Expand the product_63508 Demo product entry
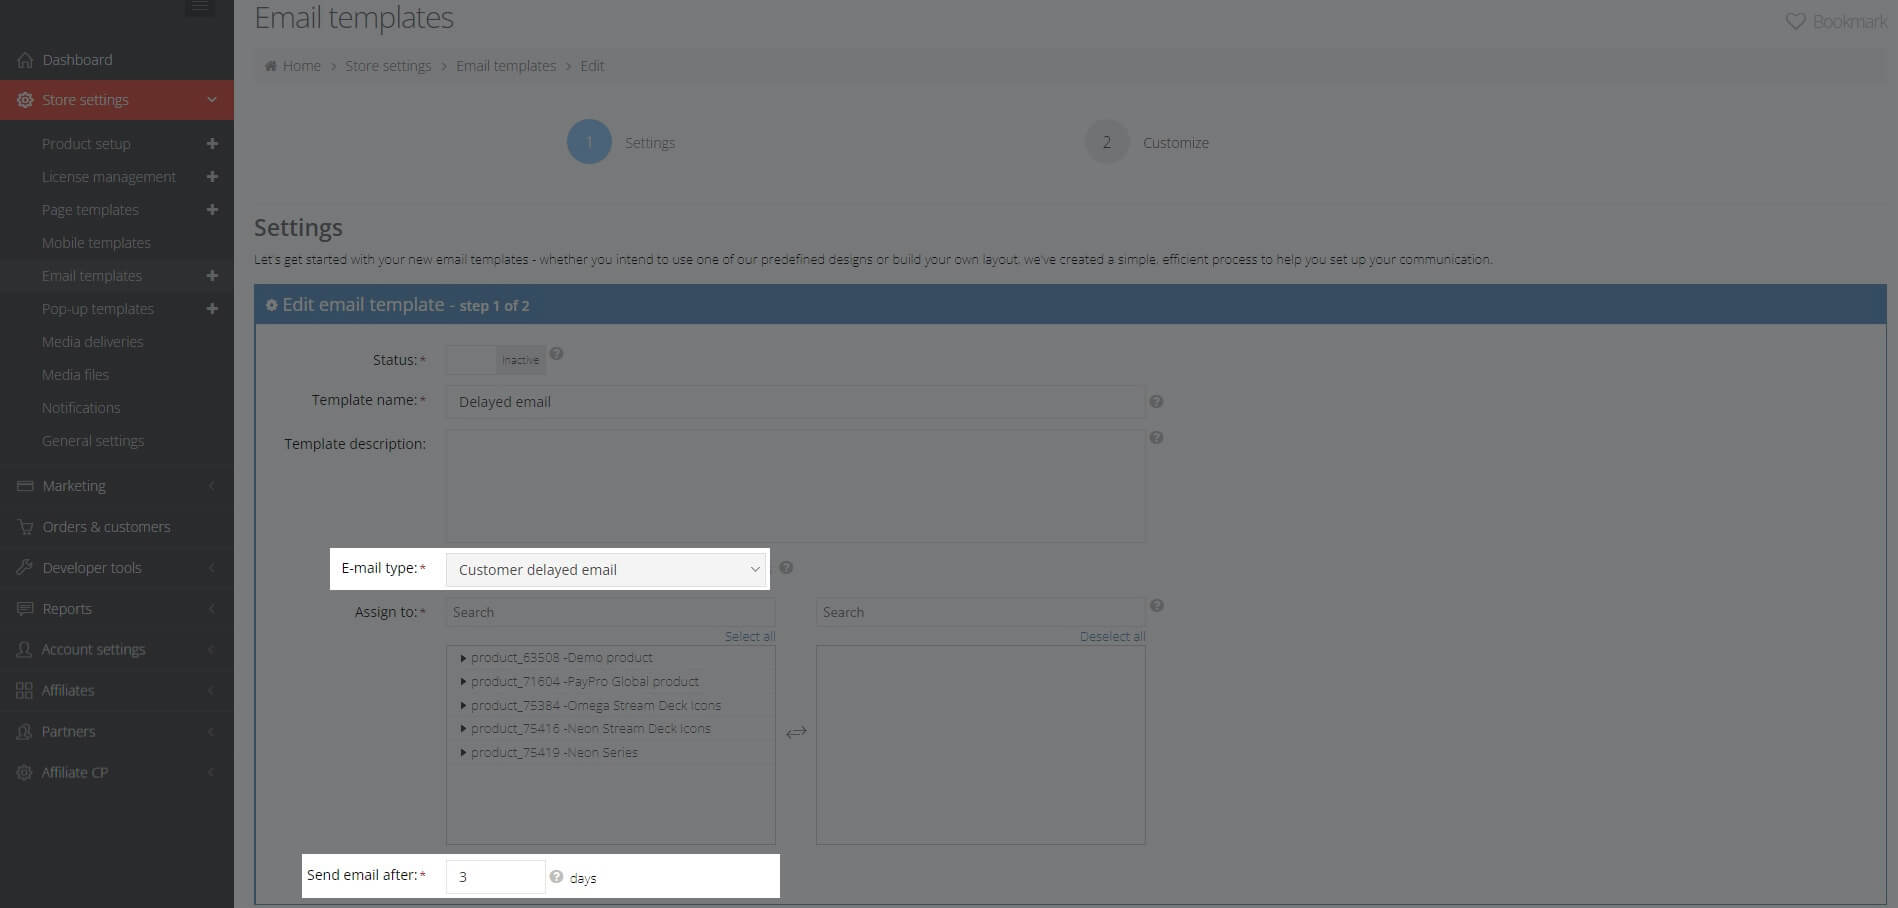 (x=463, y=657)
